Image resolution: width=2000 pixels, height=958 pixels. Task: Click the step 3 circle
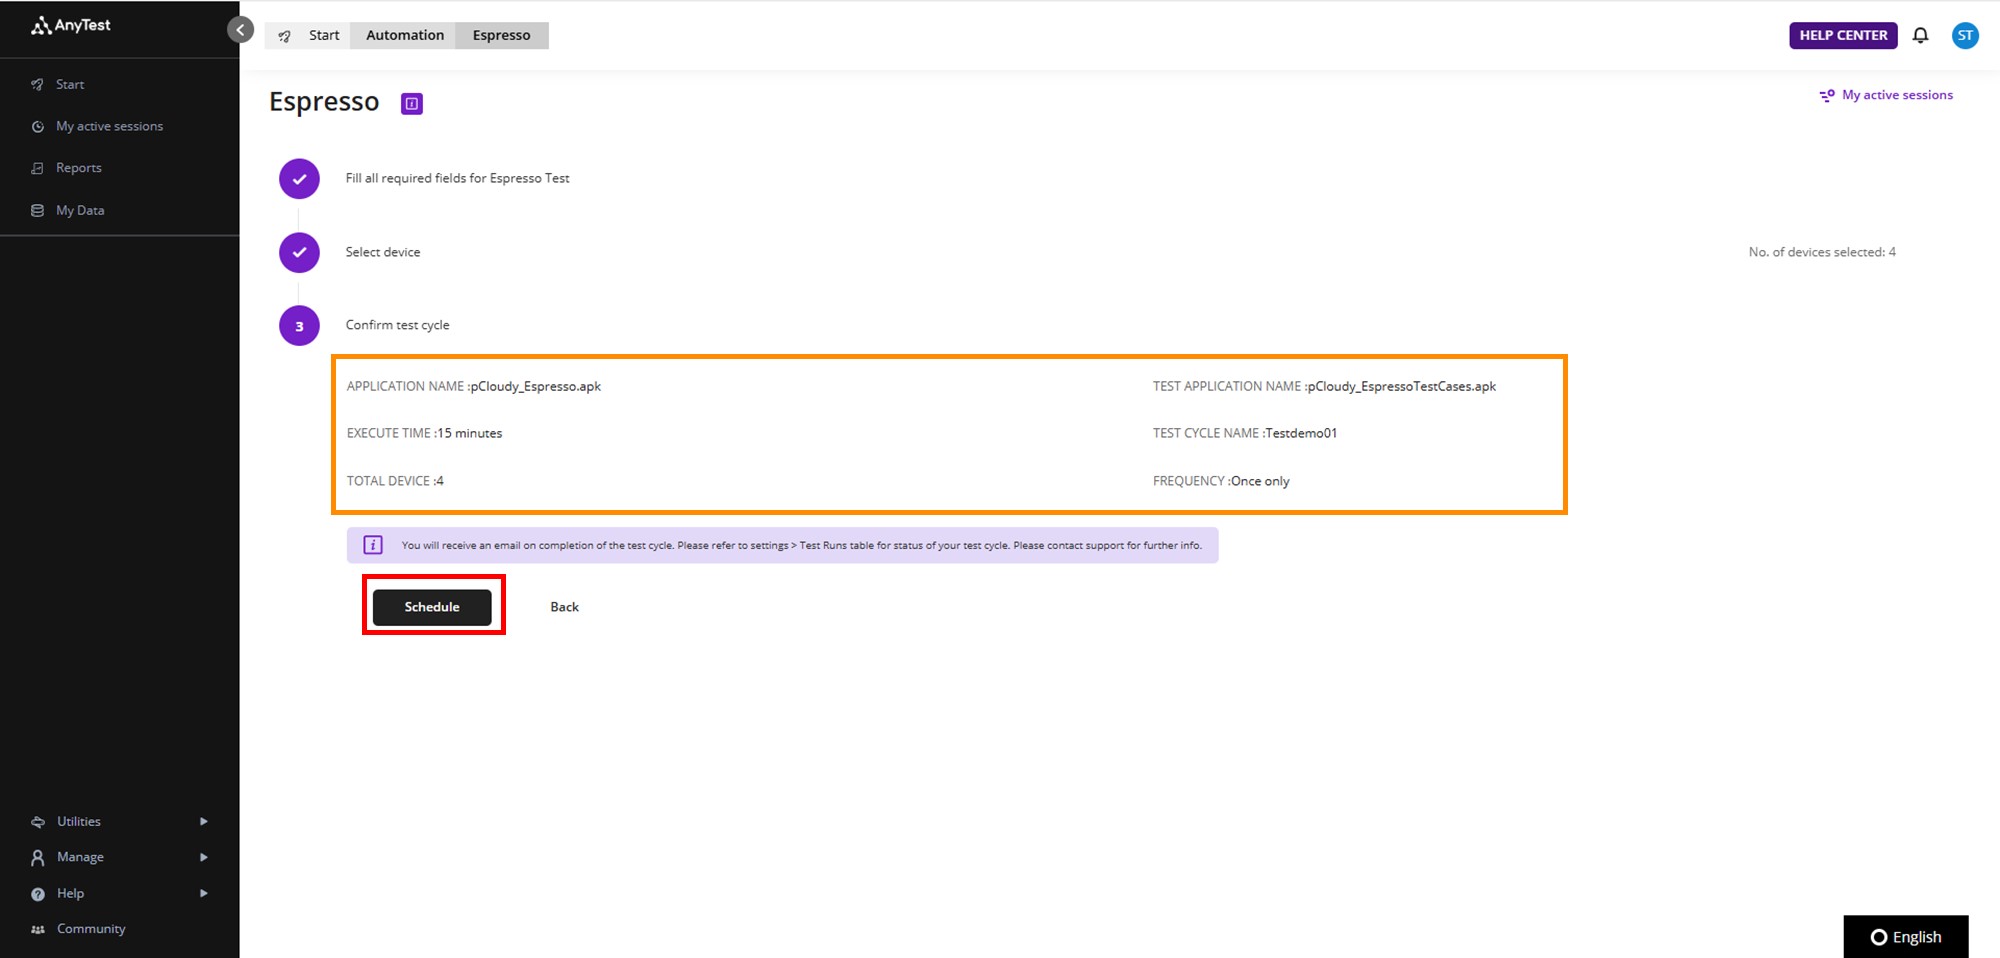point(299,326)
